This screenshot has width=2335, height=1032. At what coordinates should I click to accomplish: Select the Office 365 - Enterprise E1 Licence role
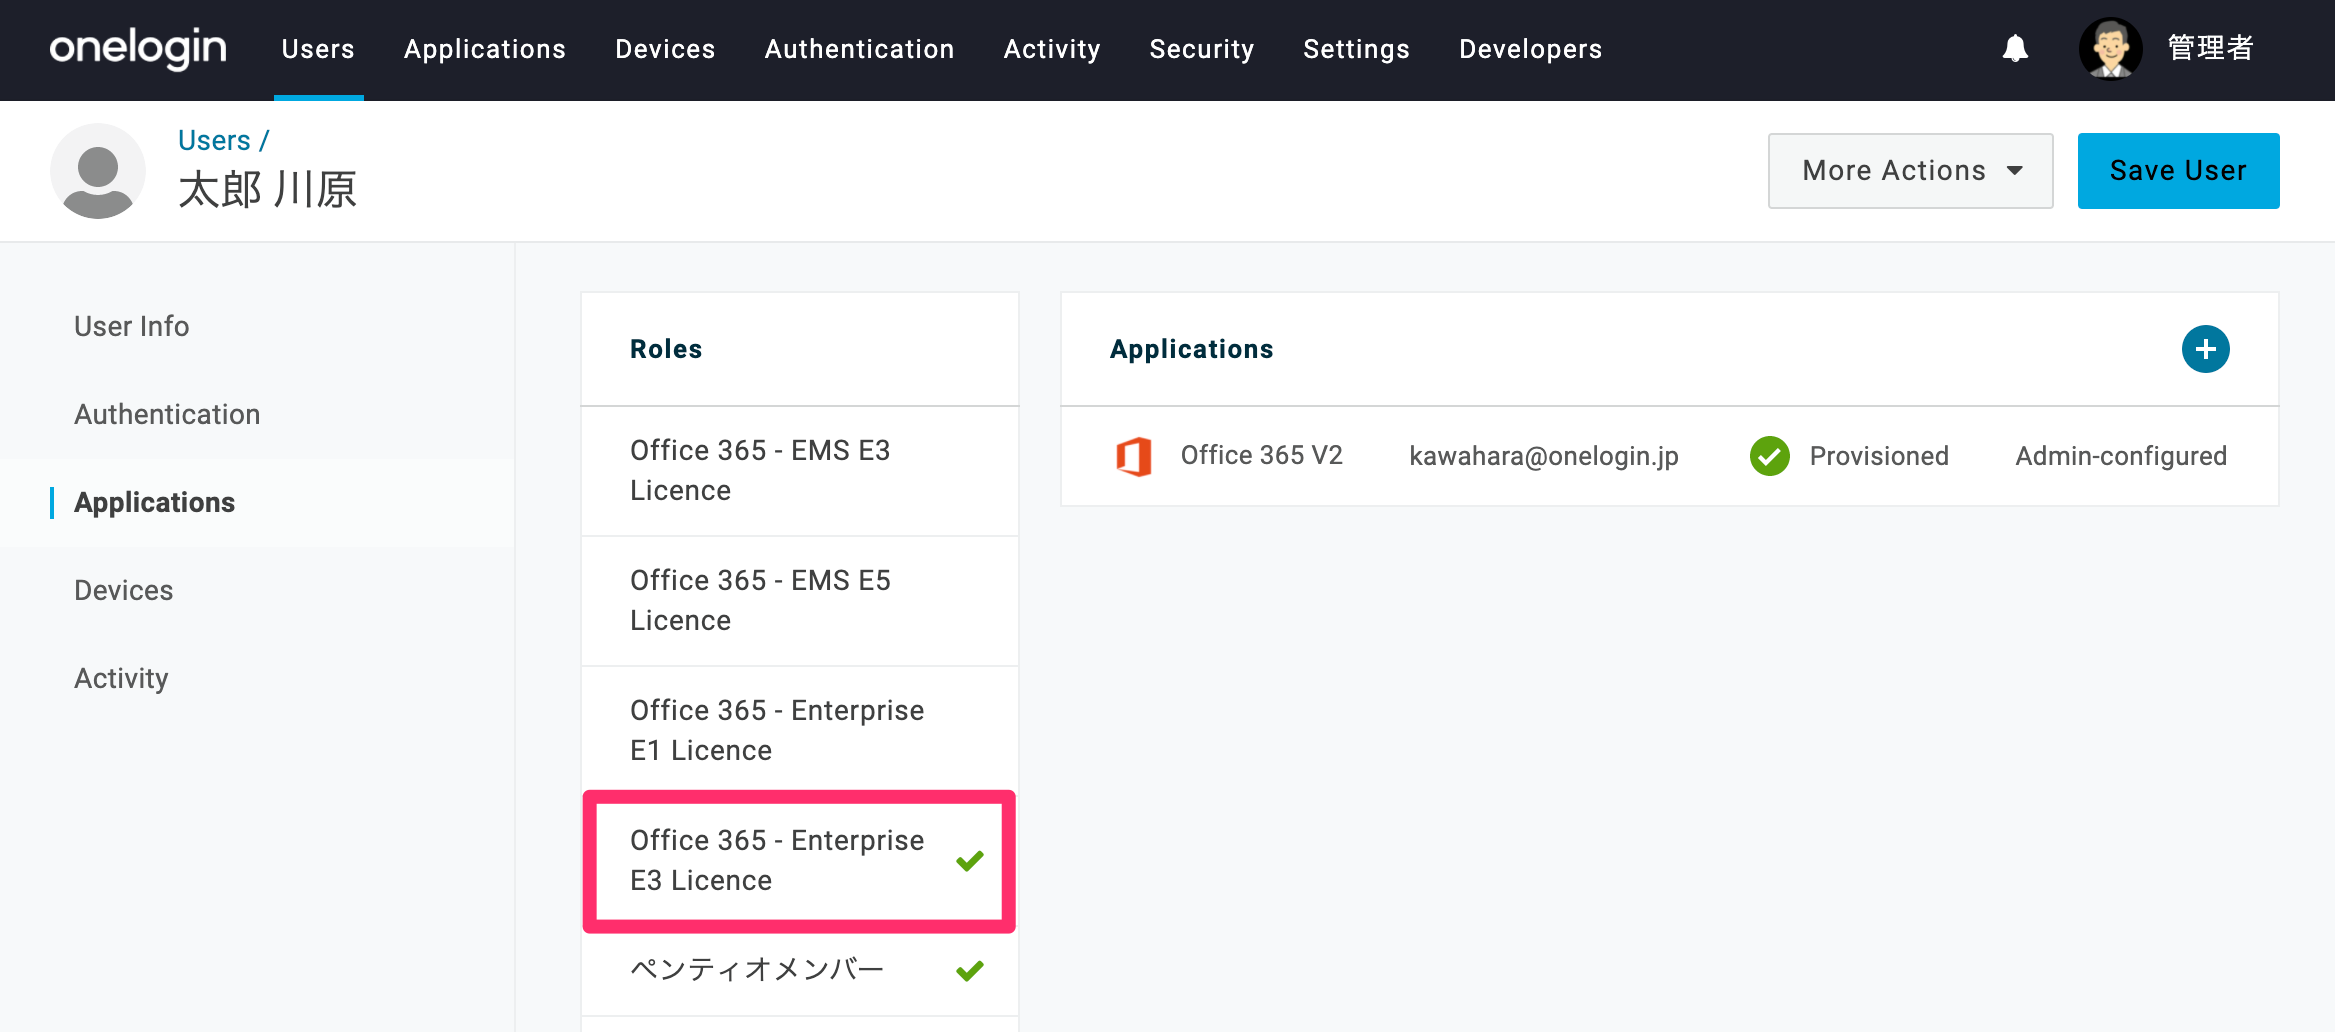[x=800, y=731]
